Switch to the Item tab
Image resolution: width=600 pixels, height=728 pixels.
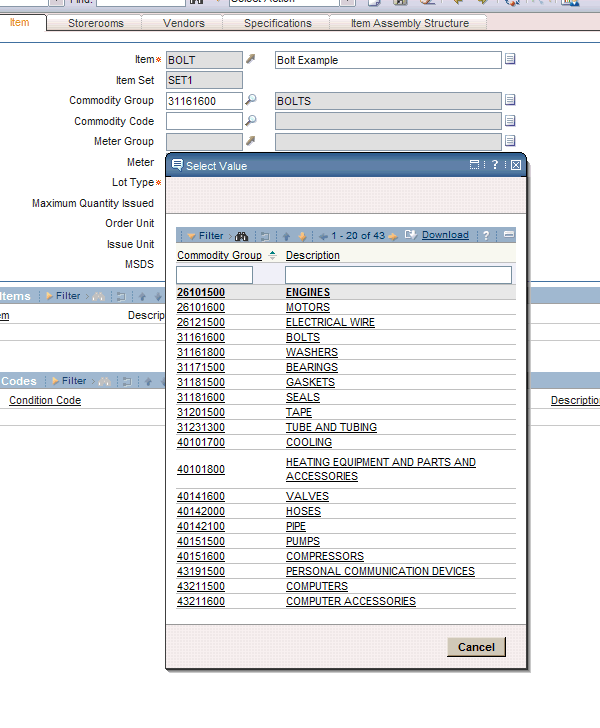[20, 22]
